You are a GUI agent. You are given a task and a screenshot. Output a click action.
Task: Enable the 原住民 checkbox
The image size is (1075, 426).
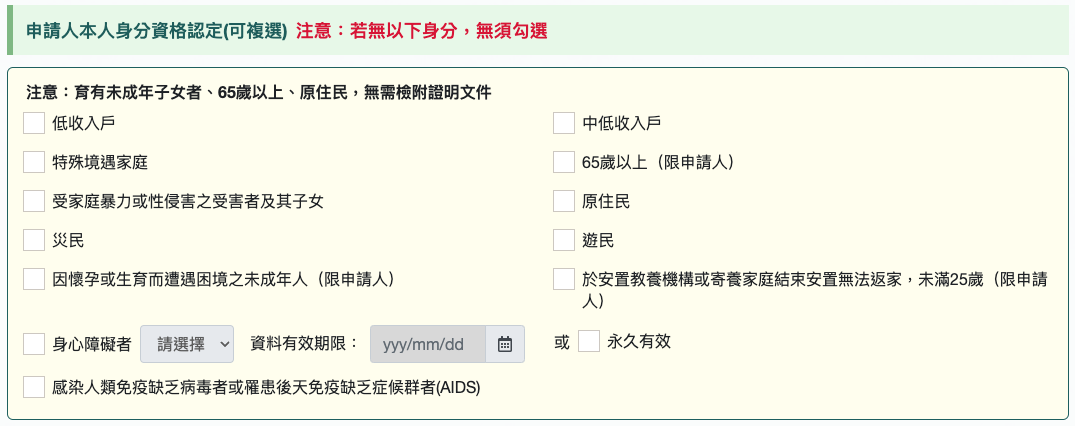(564, 202)
